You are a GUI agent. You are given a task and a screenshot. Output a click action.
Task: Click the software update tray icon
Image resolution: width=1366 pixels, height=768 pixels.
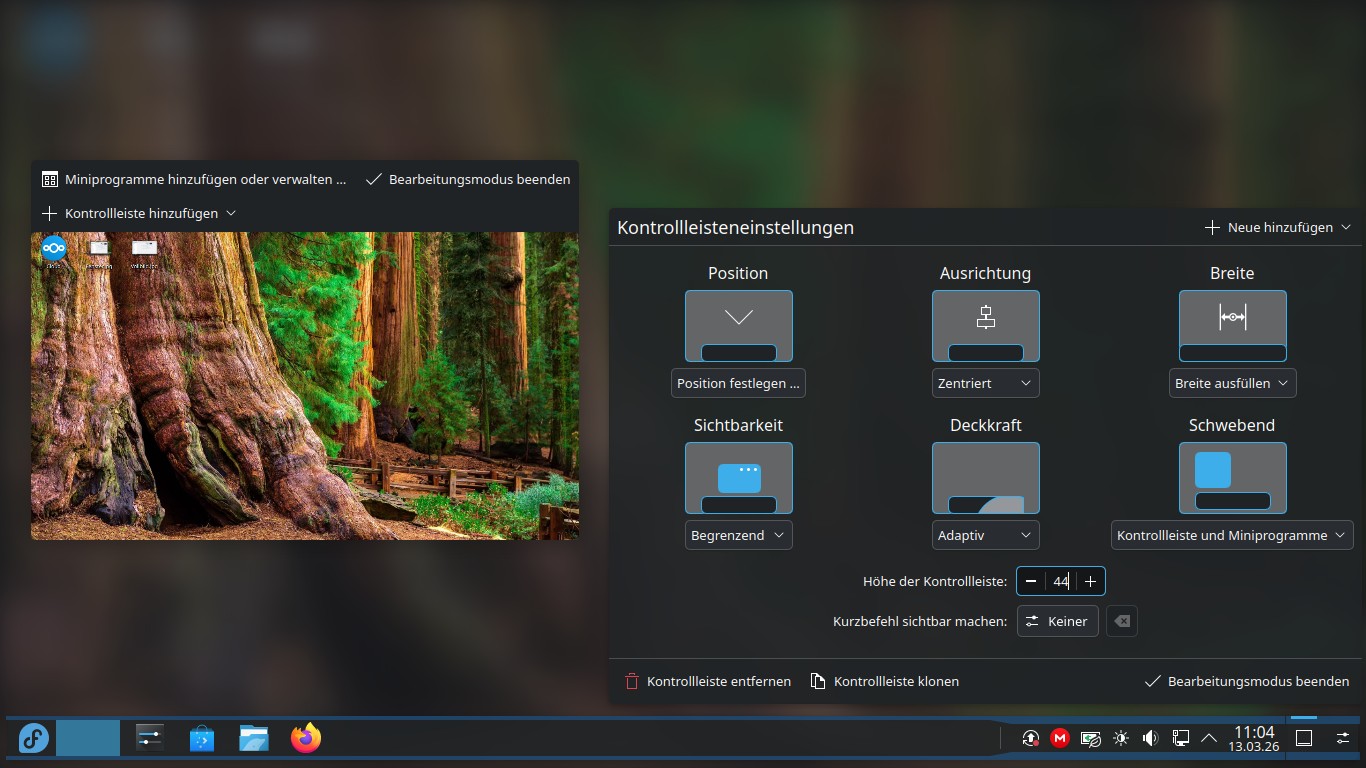click(1031, 738)
